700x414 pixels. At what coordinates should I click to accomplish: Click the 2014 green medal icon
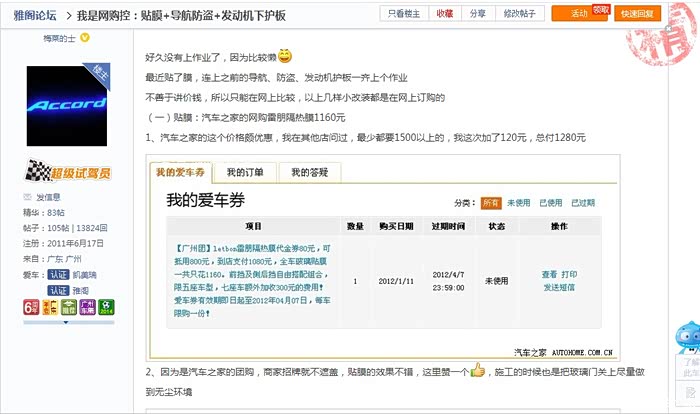click(x=107, y=308)
